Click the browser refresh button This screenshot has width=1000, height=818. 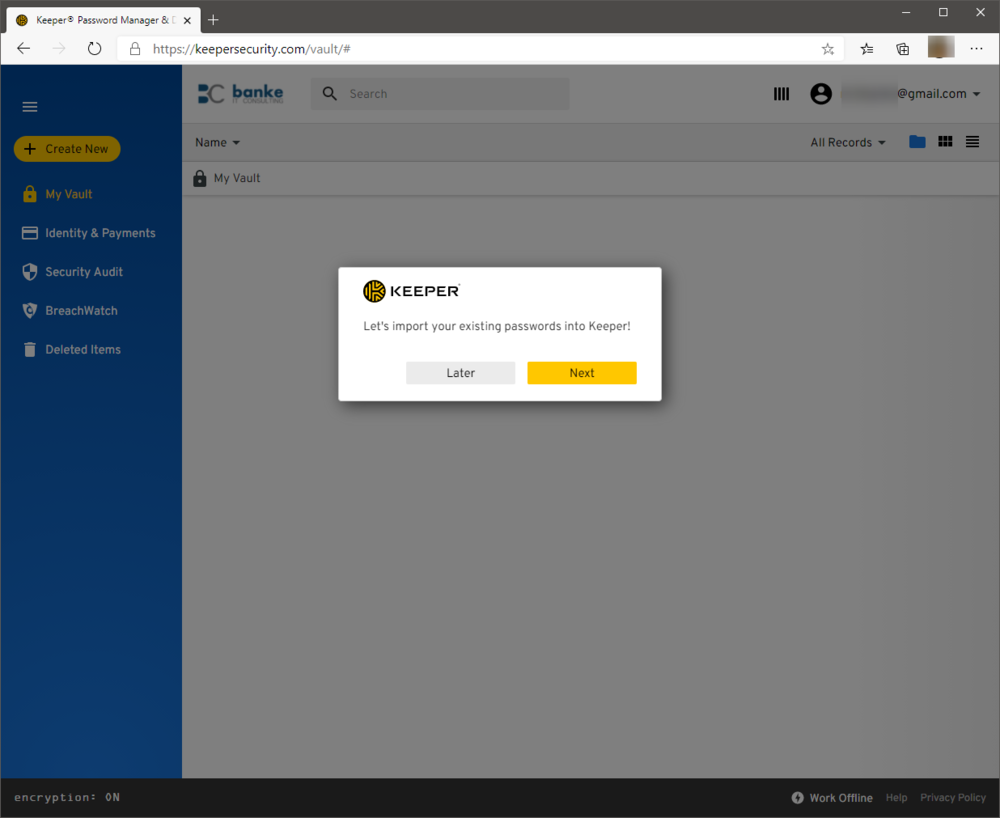[94, 48]
